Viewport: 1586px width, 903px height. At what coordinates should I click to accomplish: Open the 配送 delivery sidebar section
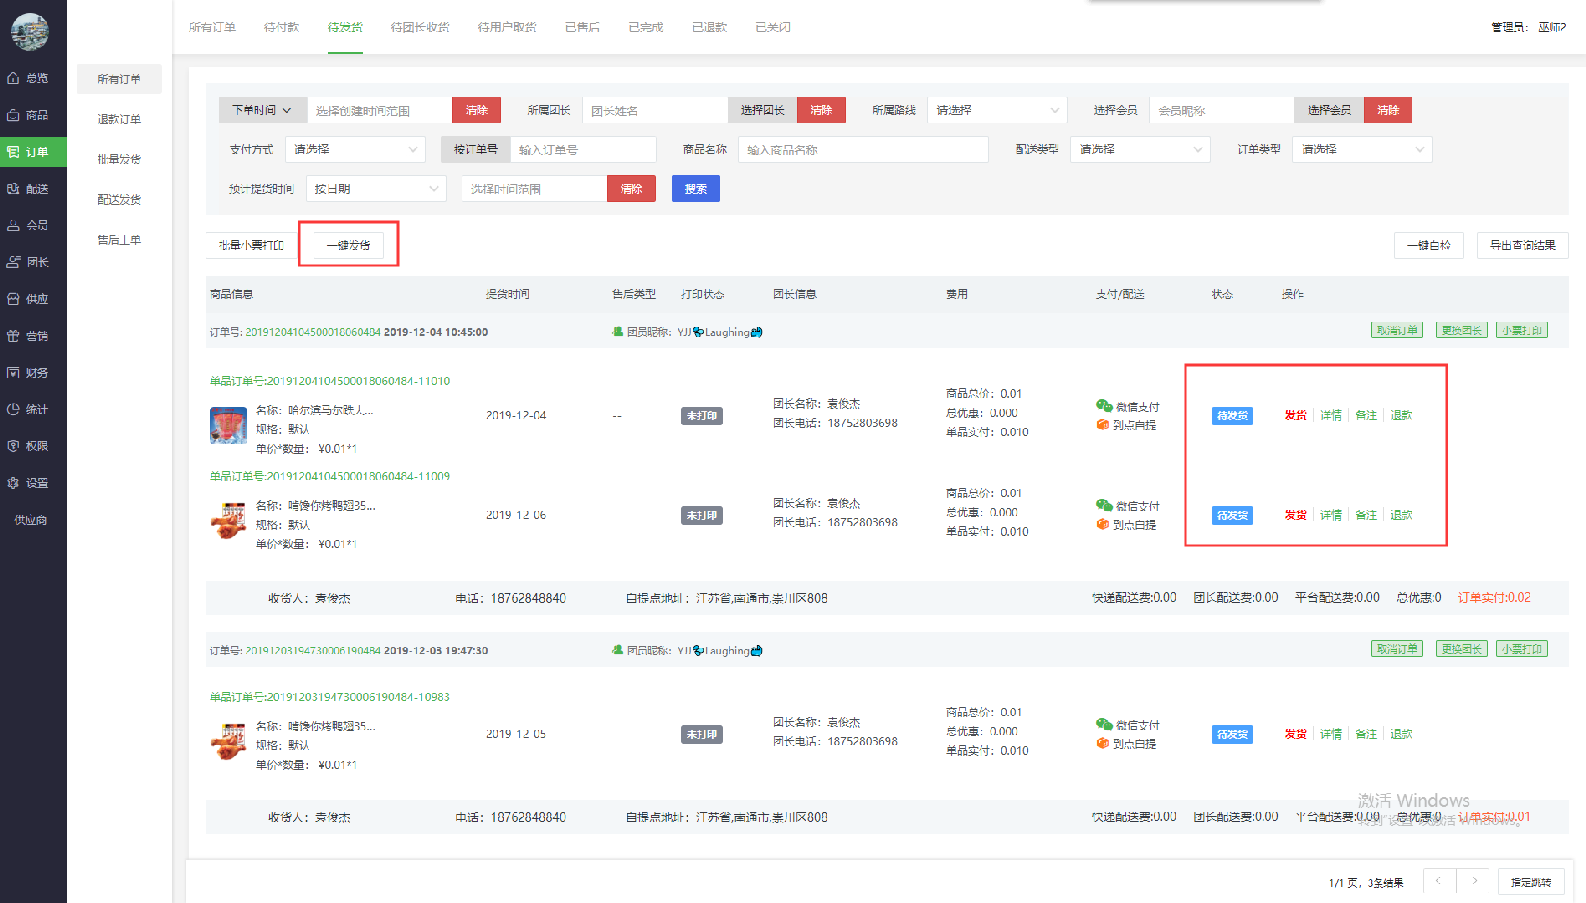click(28, 189)
